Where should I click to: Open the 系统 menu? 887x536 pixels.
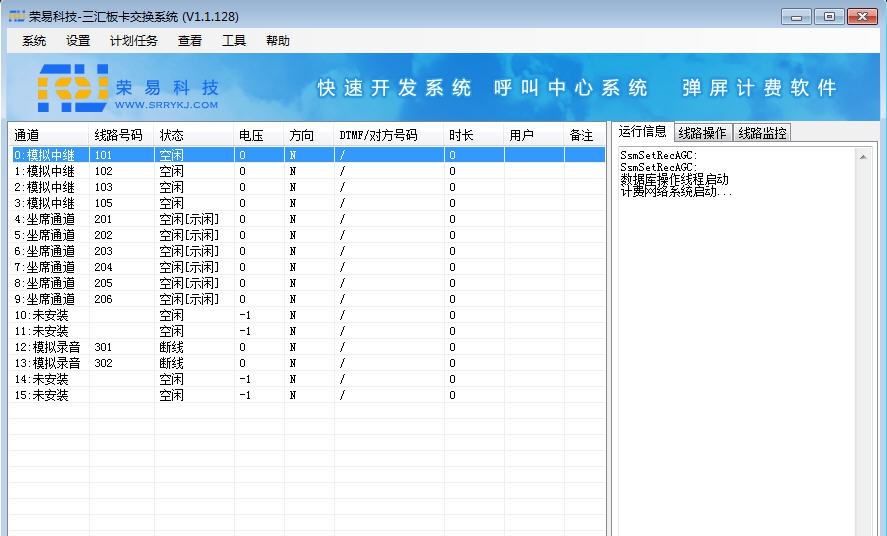point(34,41)
